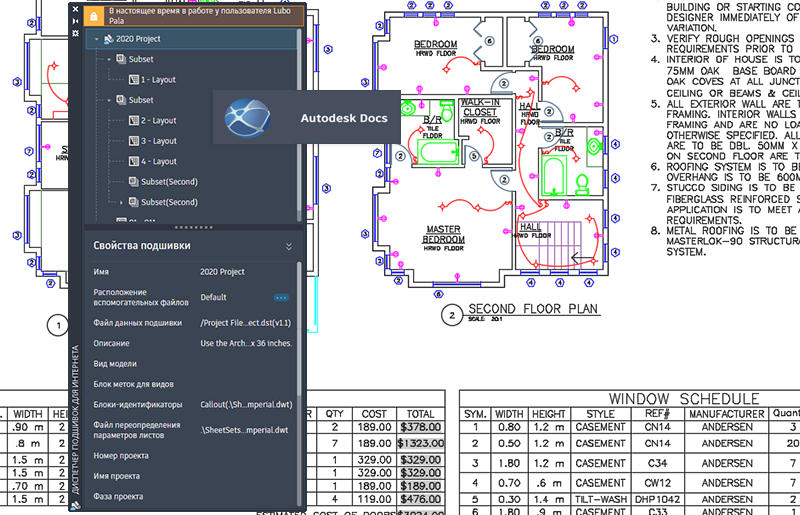Browse supporting files location with ellipsis button
Screen dimensions: 800x515
point(281,298)
